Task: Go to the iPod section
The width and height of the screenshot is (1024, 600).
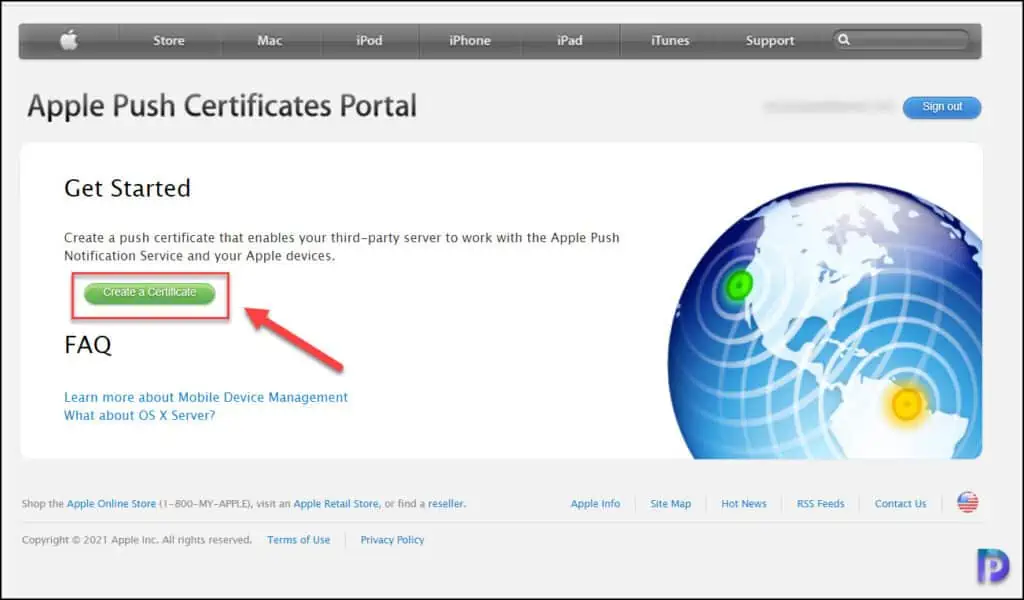Action: 369,40
